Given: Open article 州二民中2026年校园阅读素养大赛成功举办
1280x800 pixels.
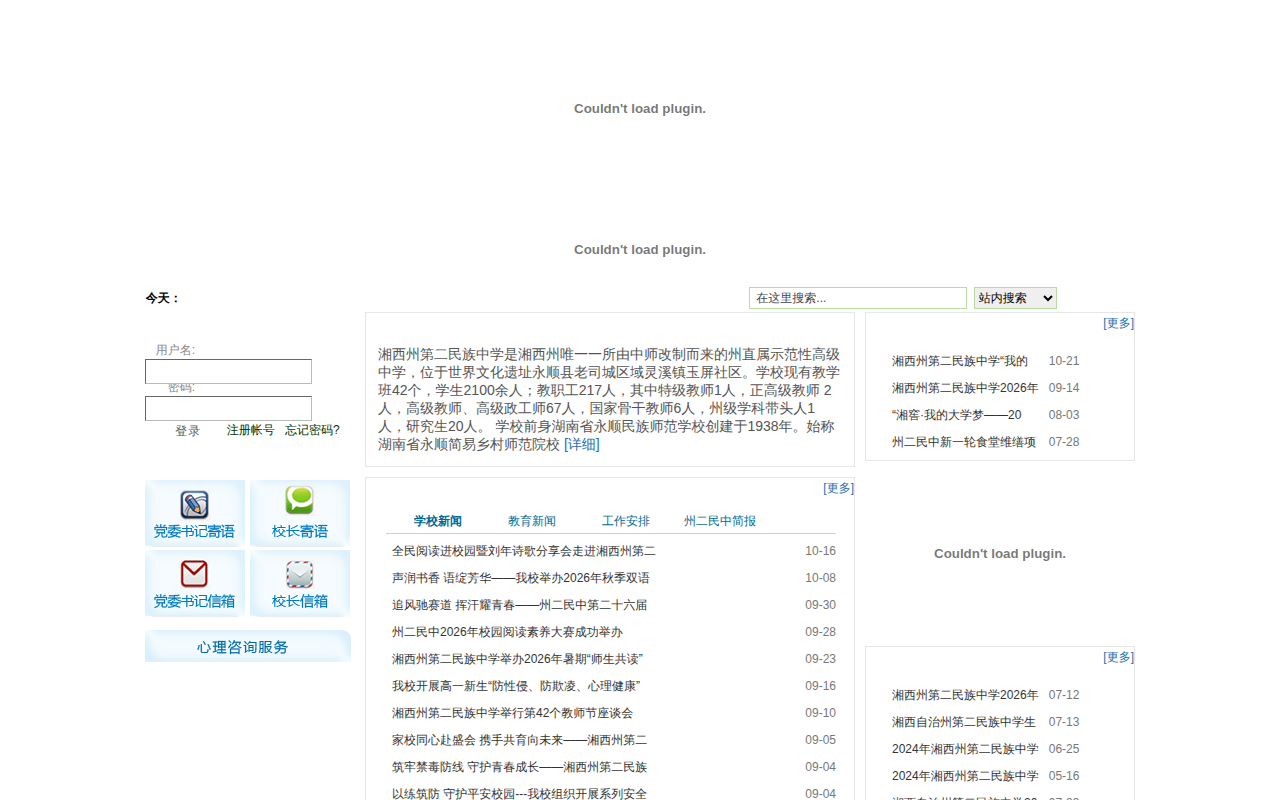Looking at the screenshot, I should click(x=507, y=632).
